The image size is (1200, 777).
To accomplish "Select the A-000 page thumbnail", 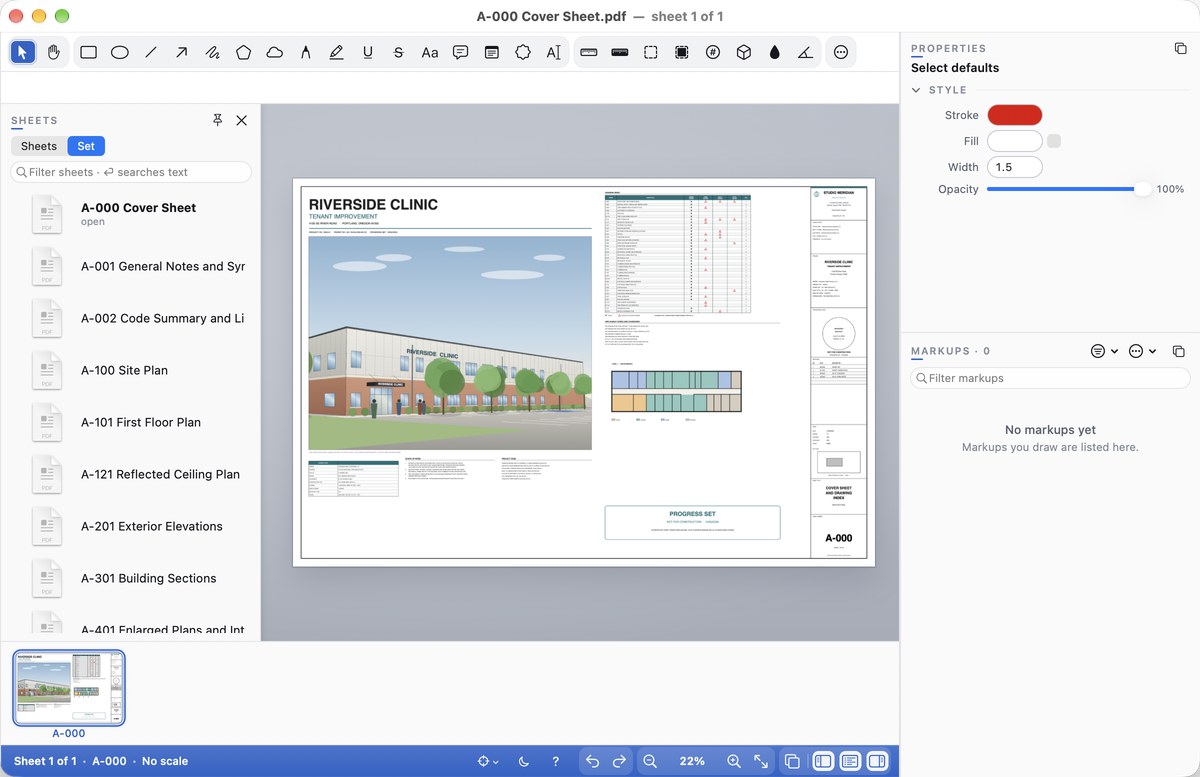I will point(69,688).
